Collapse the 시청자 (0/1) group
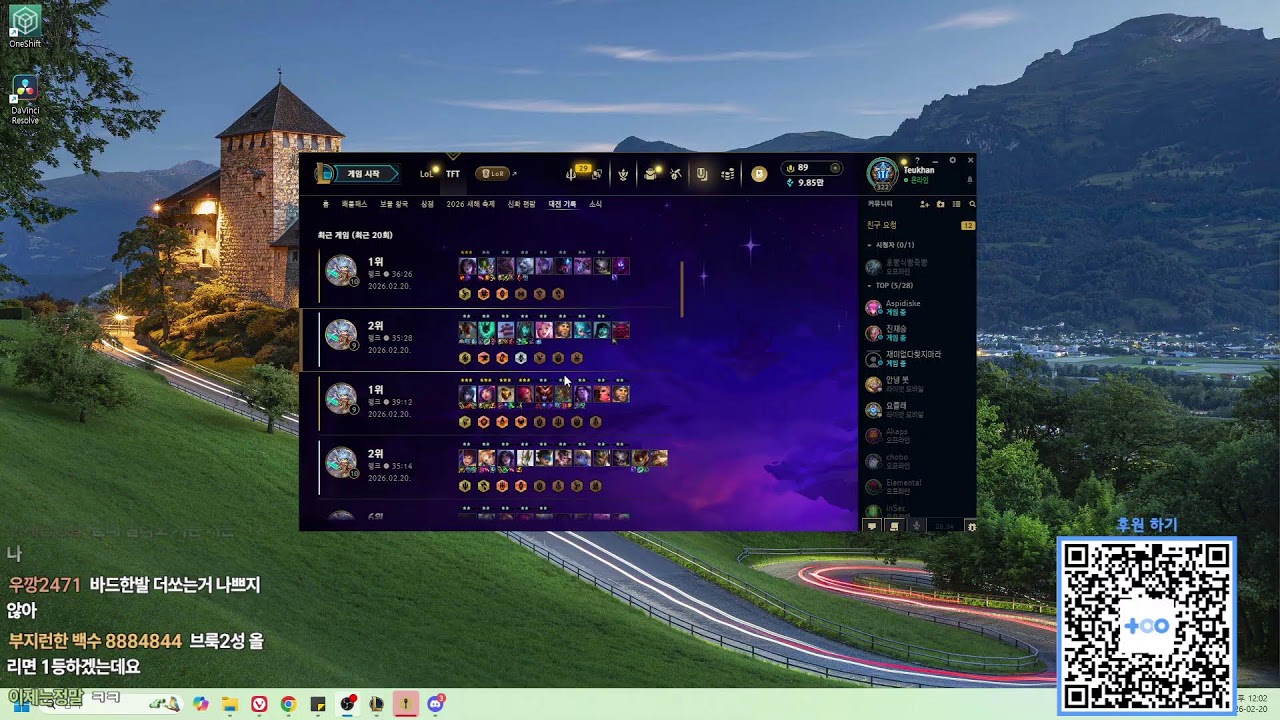The height and width of the screenshot is (720, 1280). pos(891,245)
